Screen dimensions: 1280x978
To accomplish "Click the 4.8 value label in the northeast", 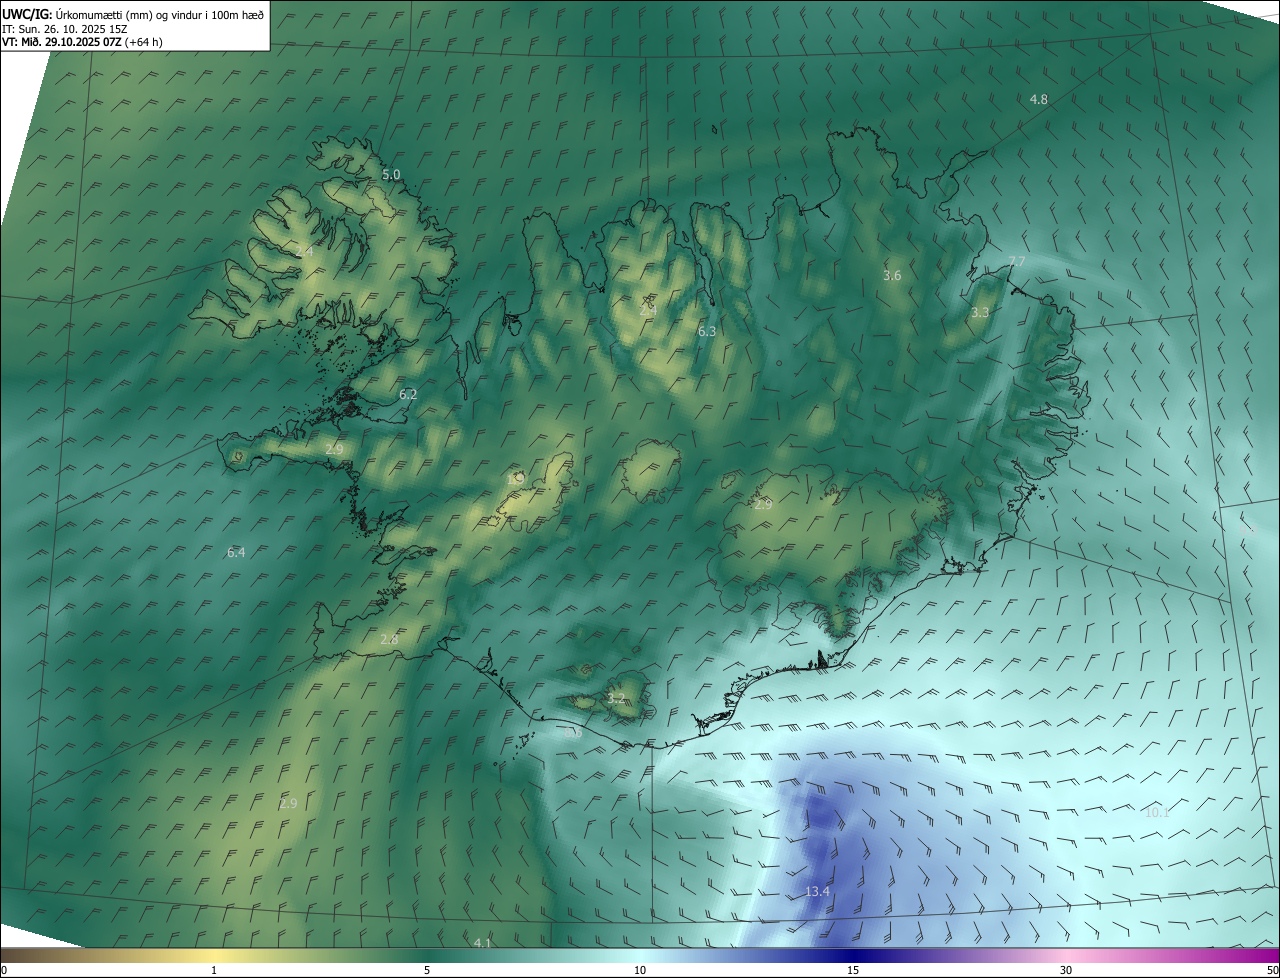I will coord(1039,99).
